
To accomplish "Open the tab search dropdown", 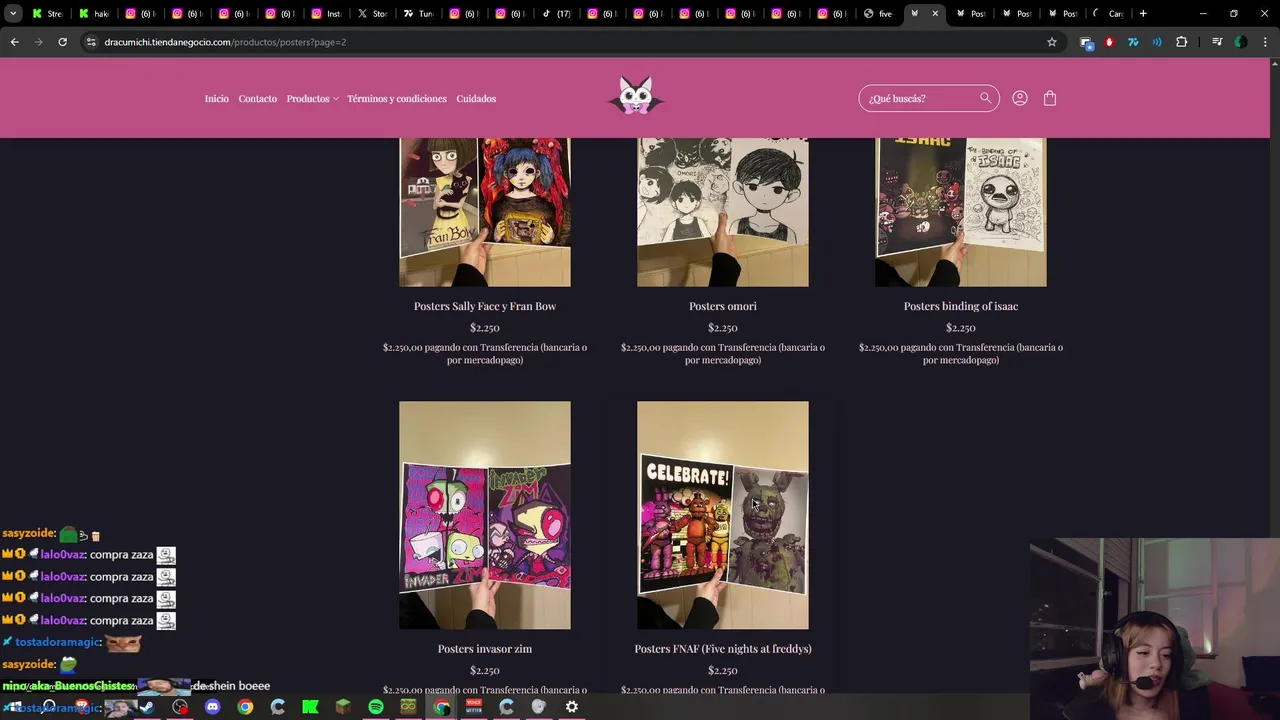I will pyautogui.click(x=13, y=13).
